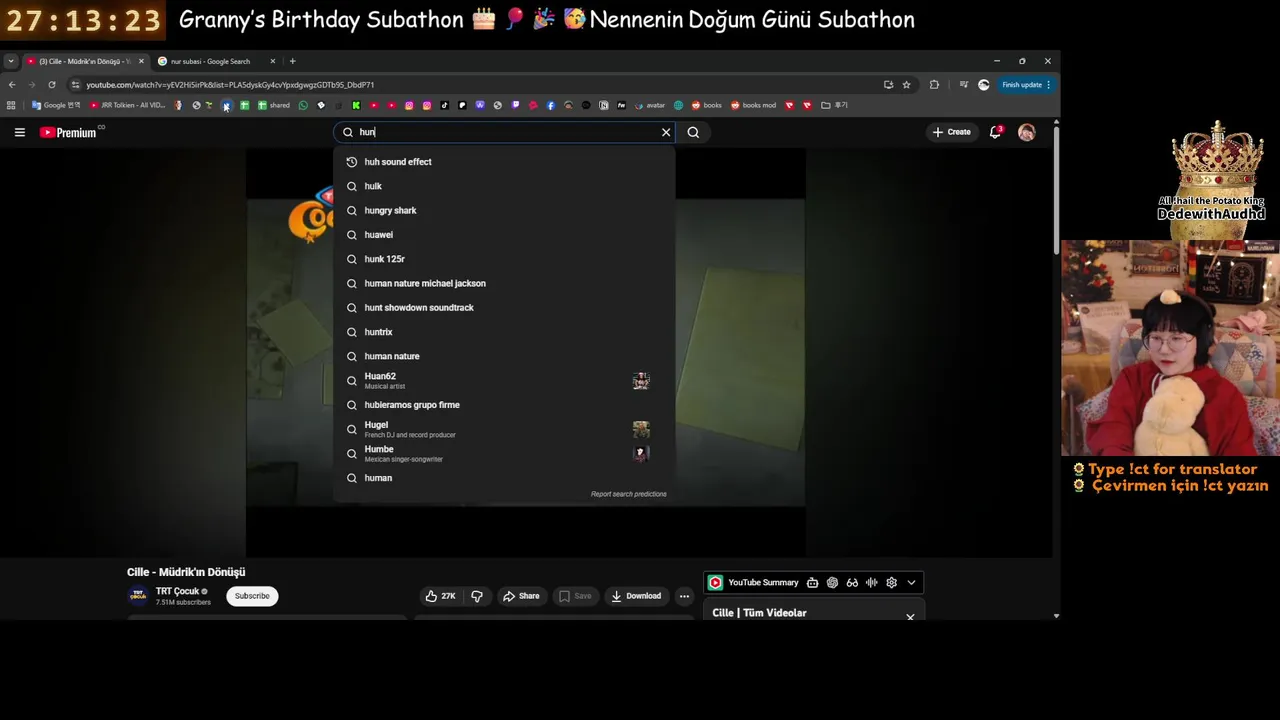Go back in browser history

pos(12,85)
